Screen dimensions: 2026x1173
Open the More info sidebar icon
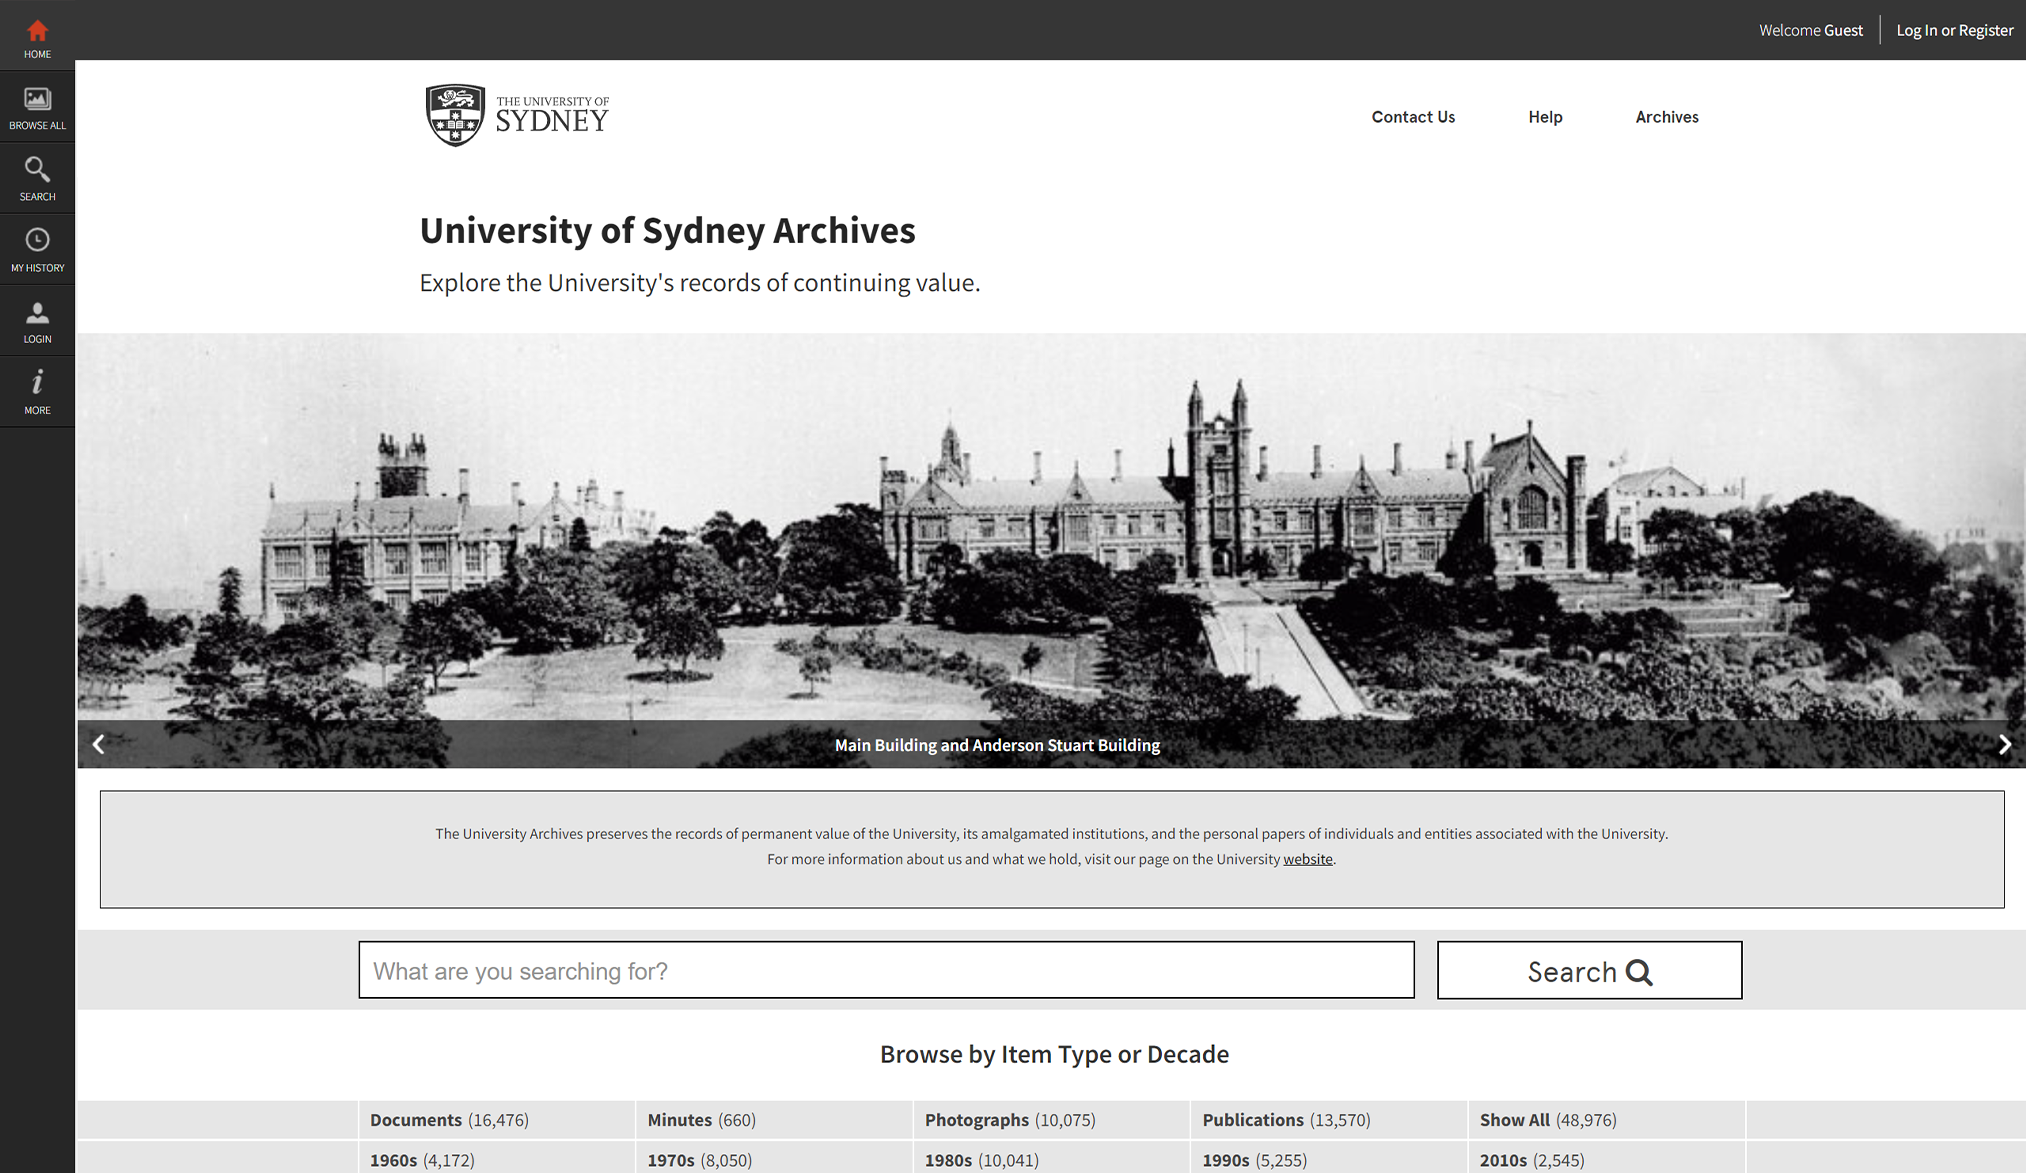point(37,391)
